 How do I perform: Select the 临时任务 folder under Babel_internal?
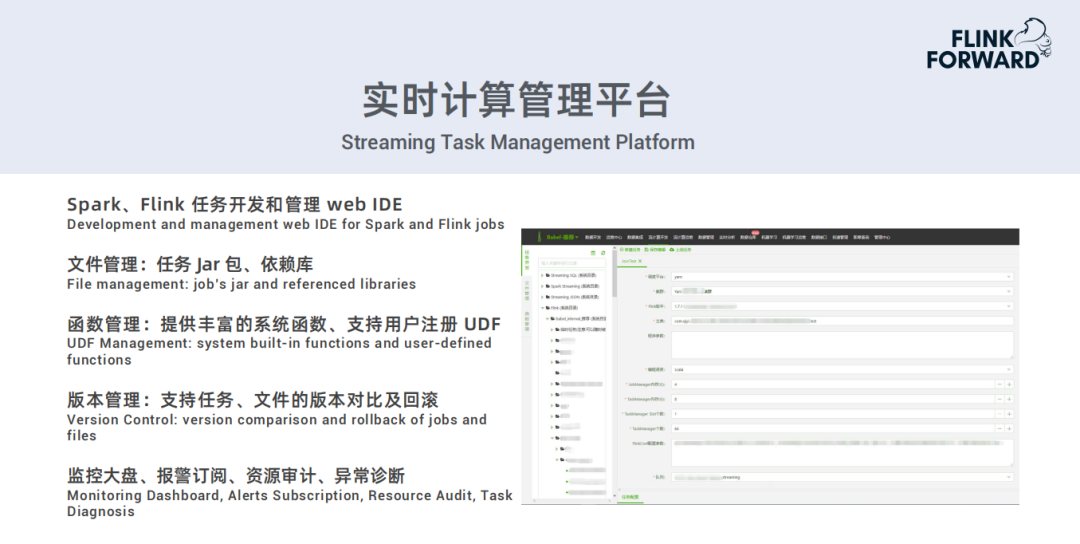[581, 329]
